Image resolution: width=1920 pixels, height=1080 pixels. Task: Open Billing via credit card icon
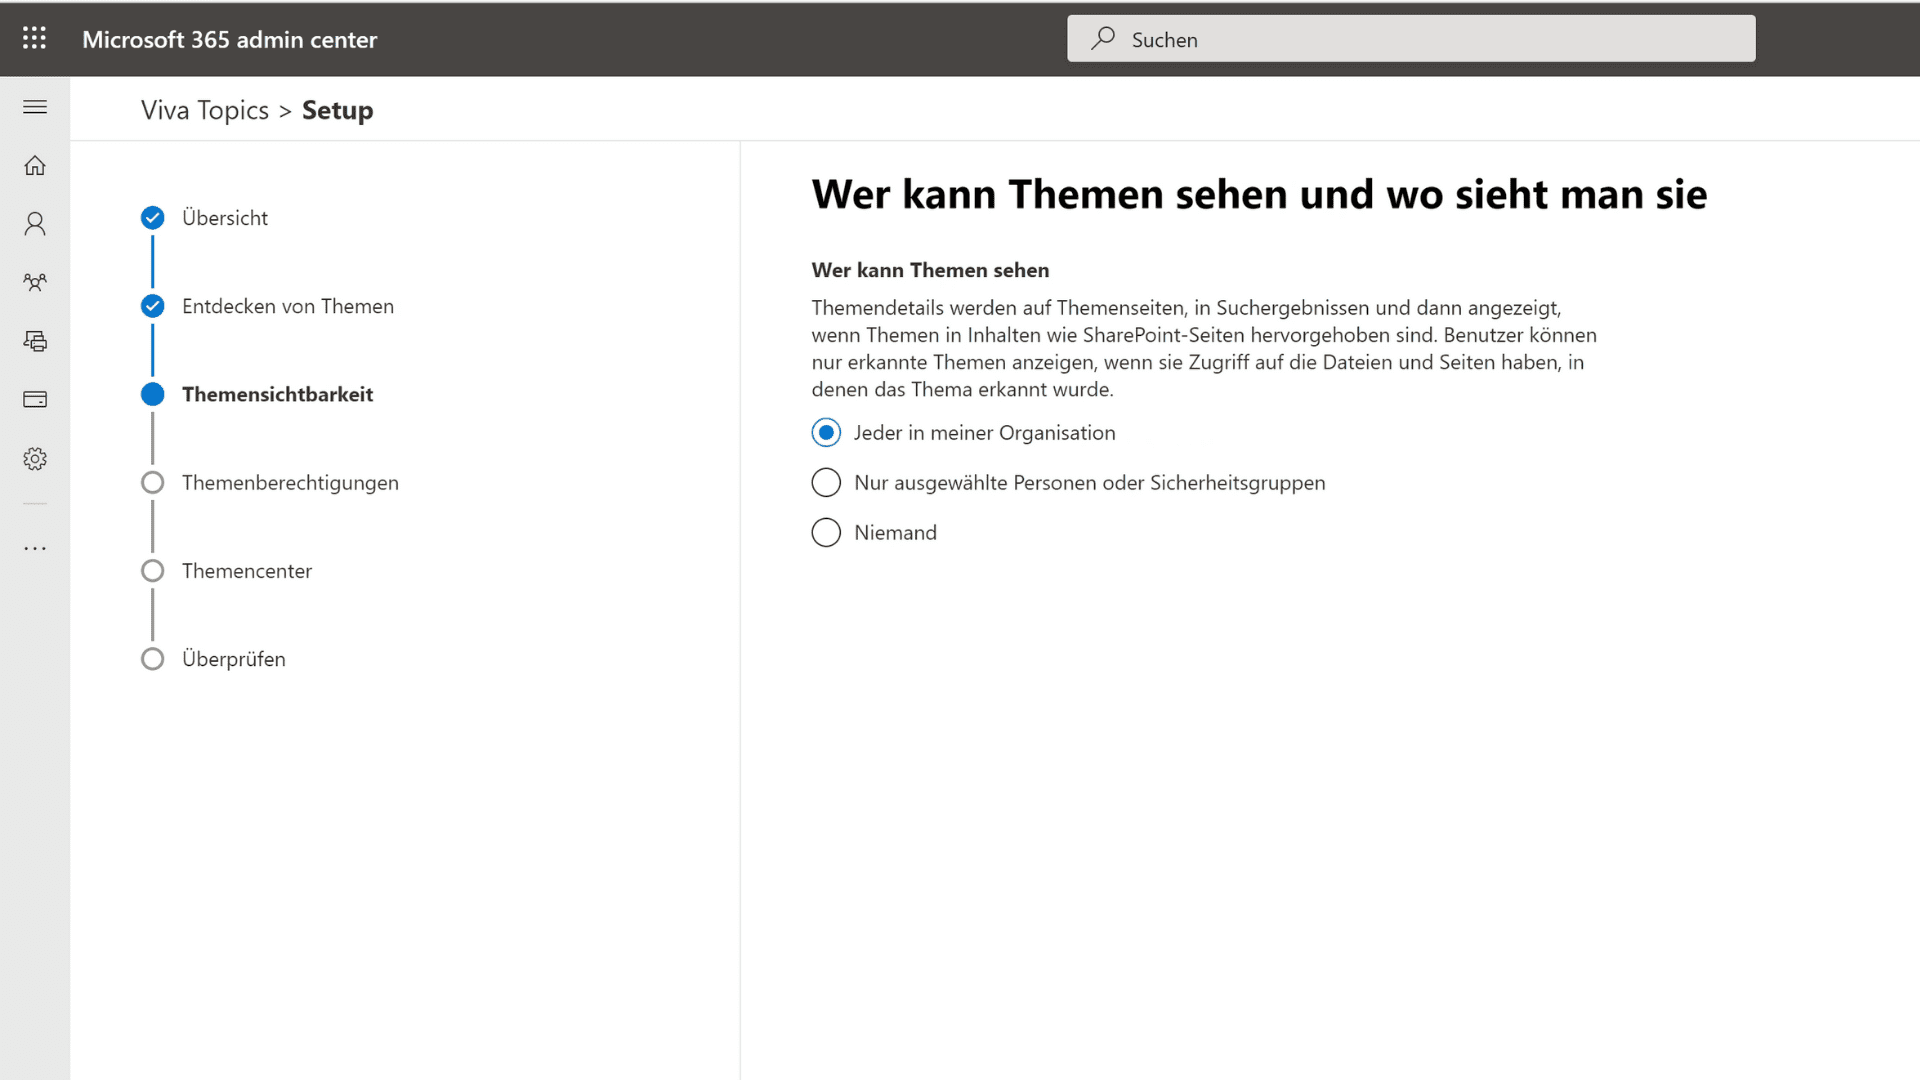point(35,400)
